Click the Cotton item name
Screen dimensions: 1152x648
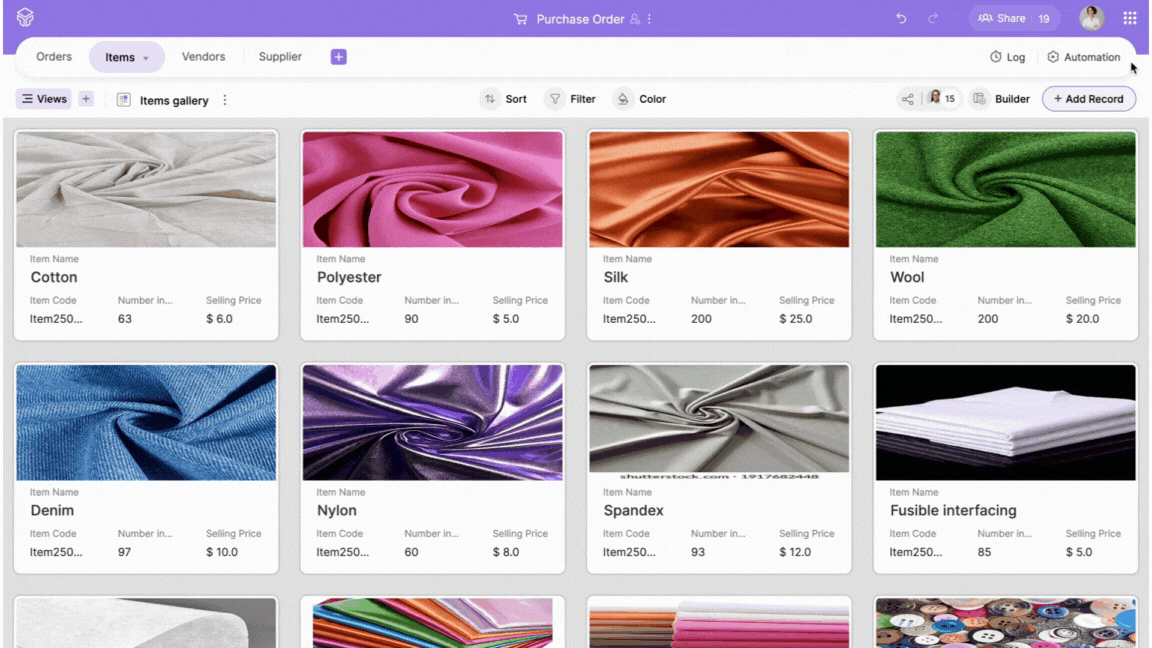tap(54, 277)
